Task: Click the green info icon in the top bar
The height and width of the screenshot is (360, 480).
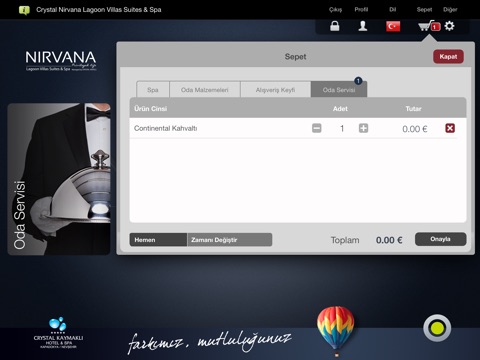Action: point(24,10)
